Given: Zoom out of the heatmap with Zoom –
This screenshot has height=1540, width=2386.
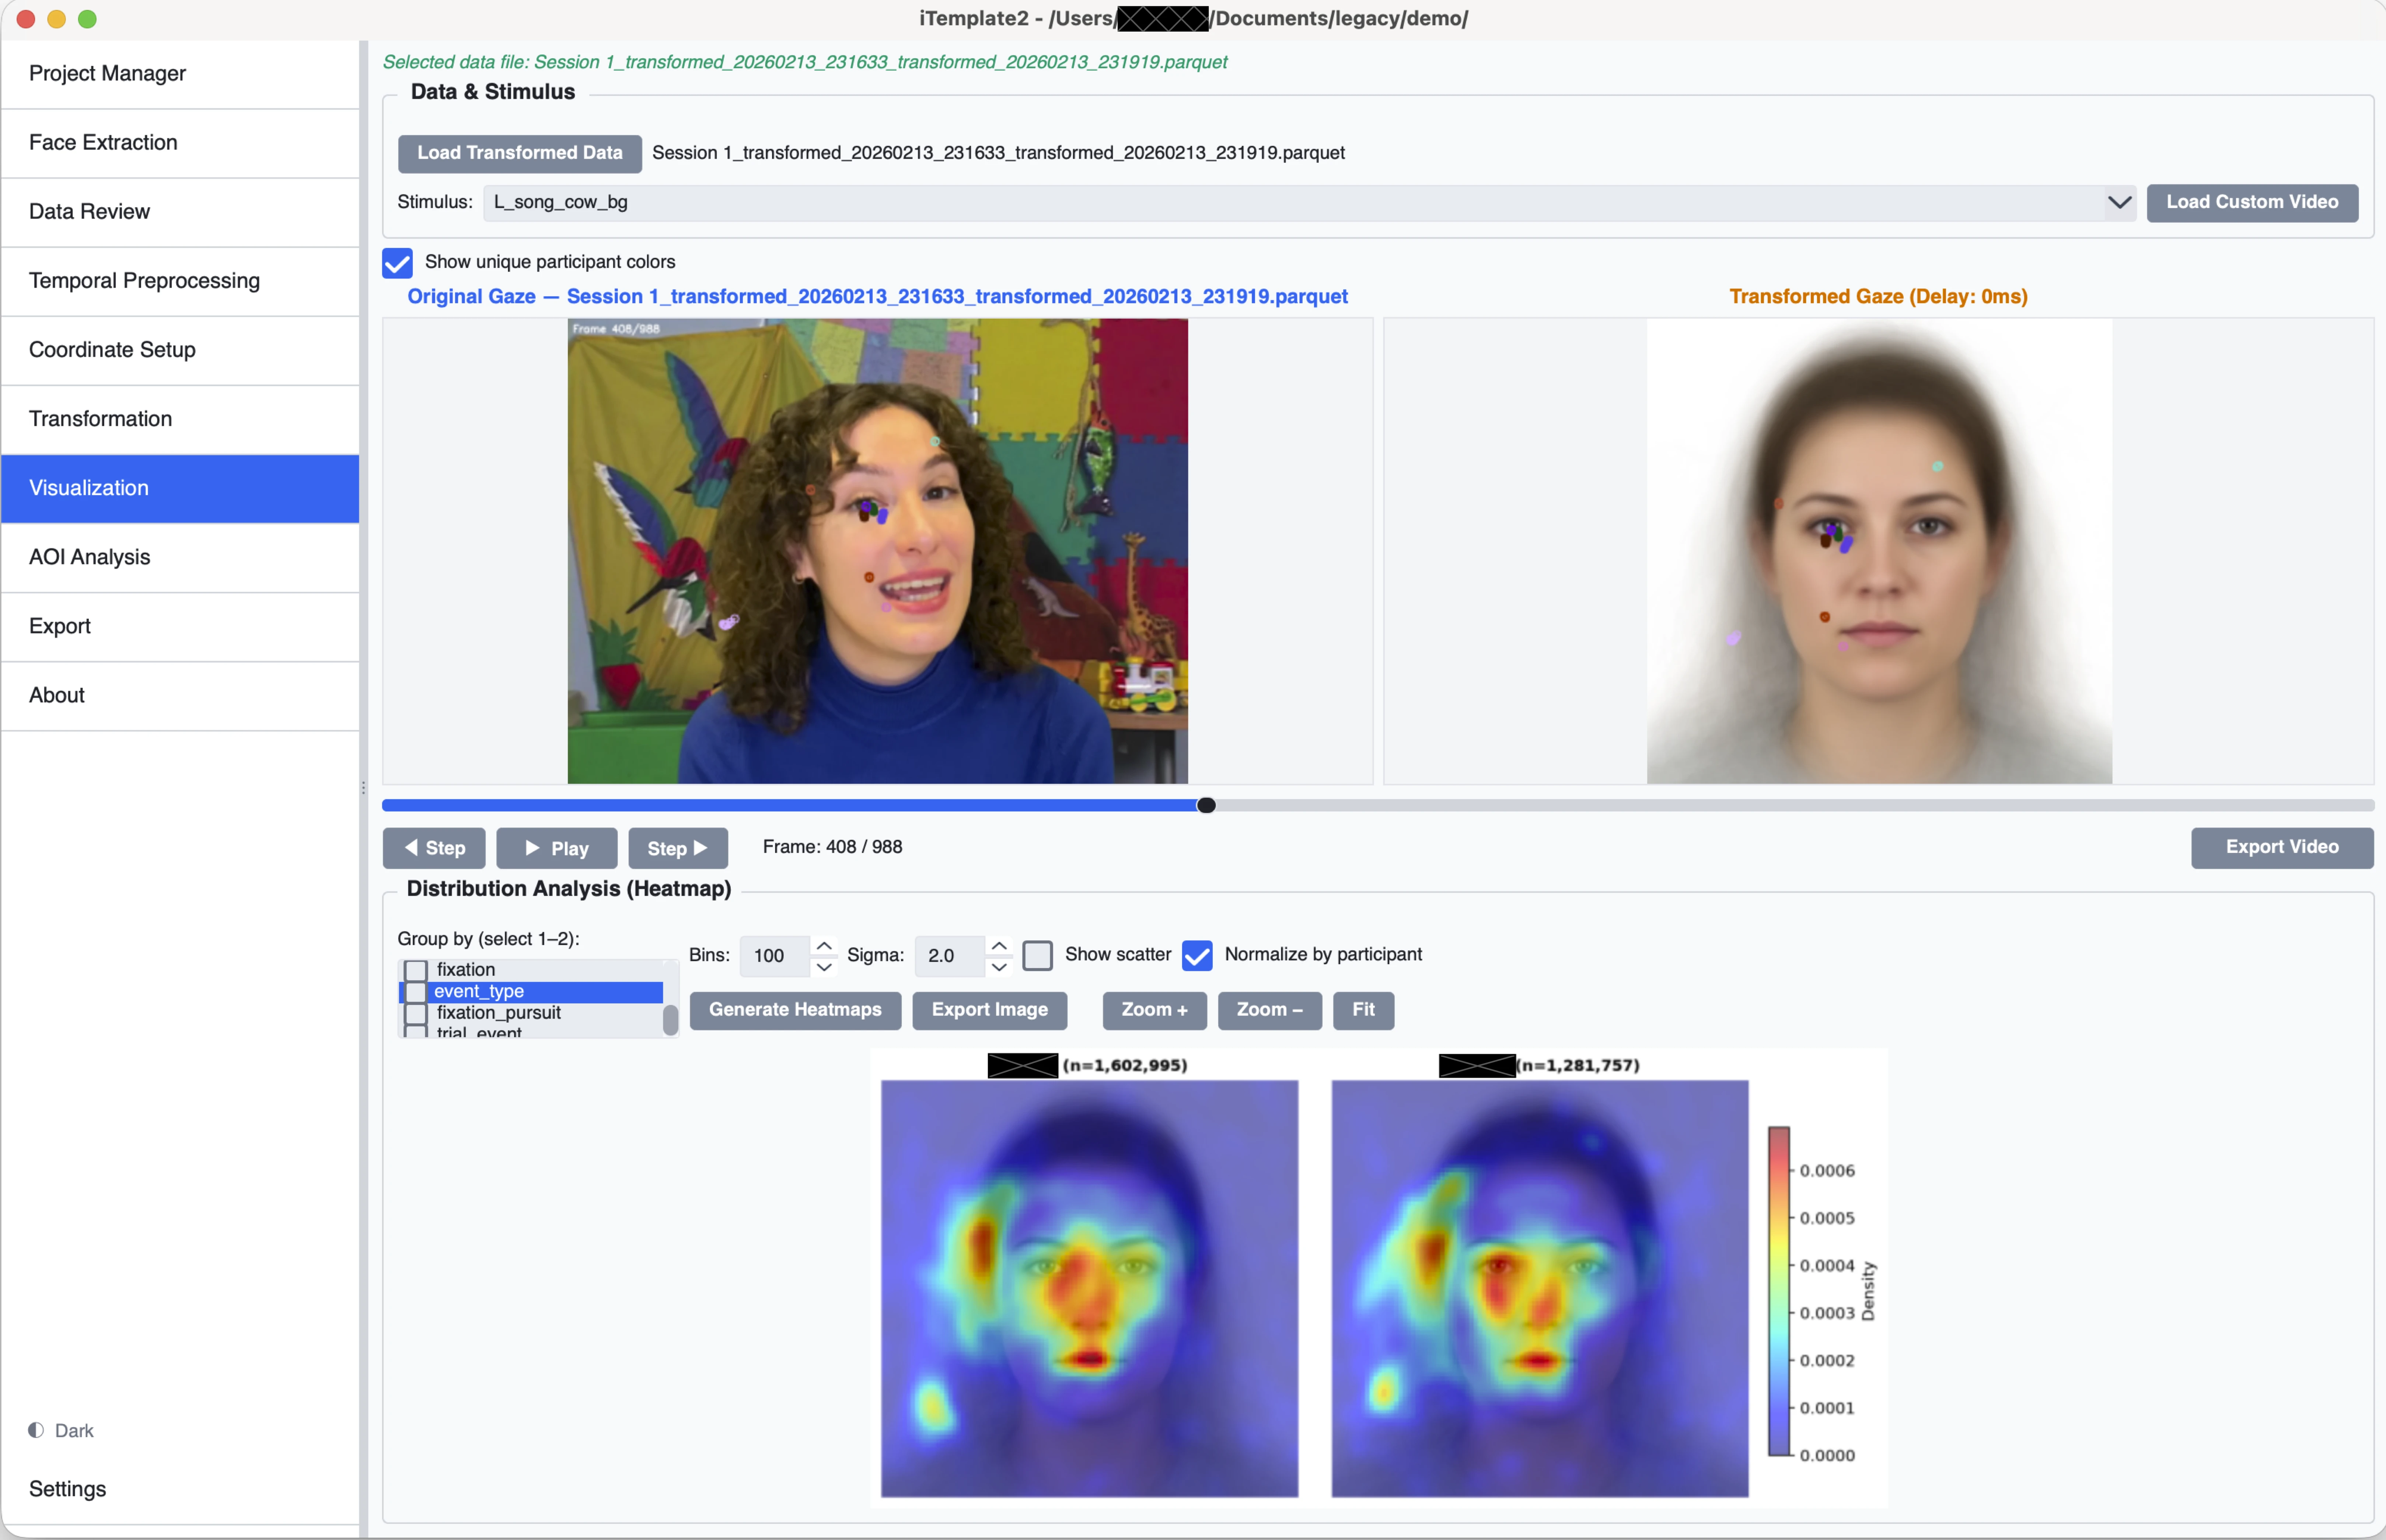Looking at the screenshot, I should click(x=1269, y=1010).
